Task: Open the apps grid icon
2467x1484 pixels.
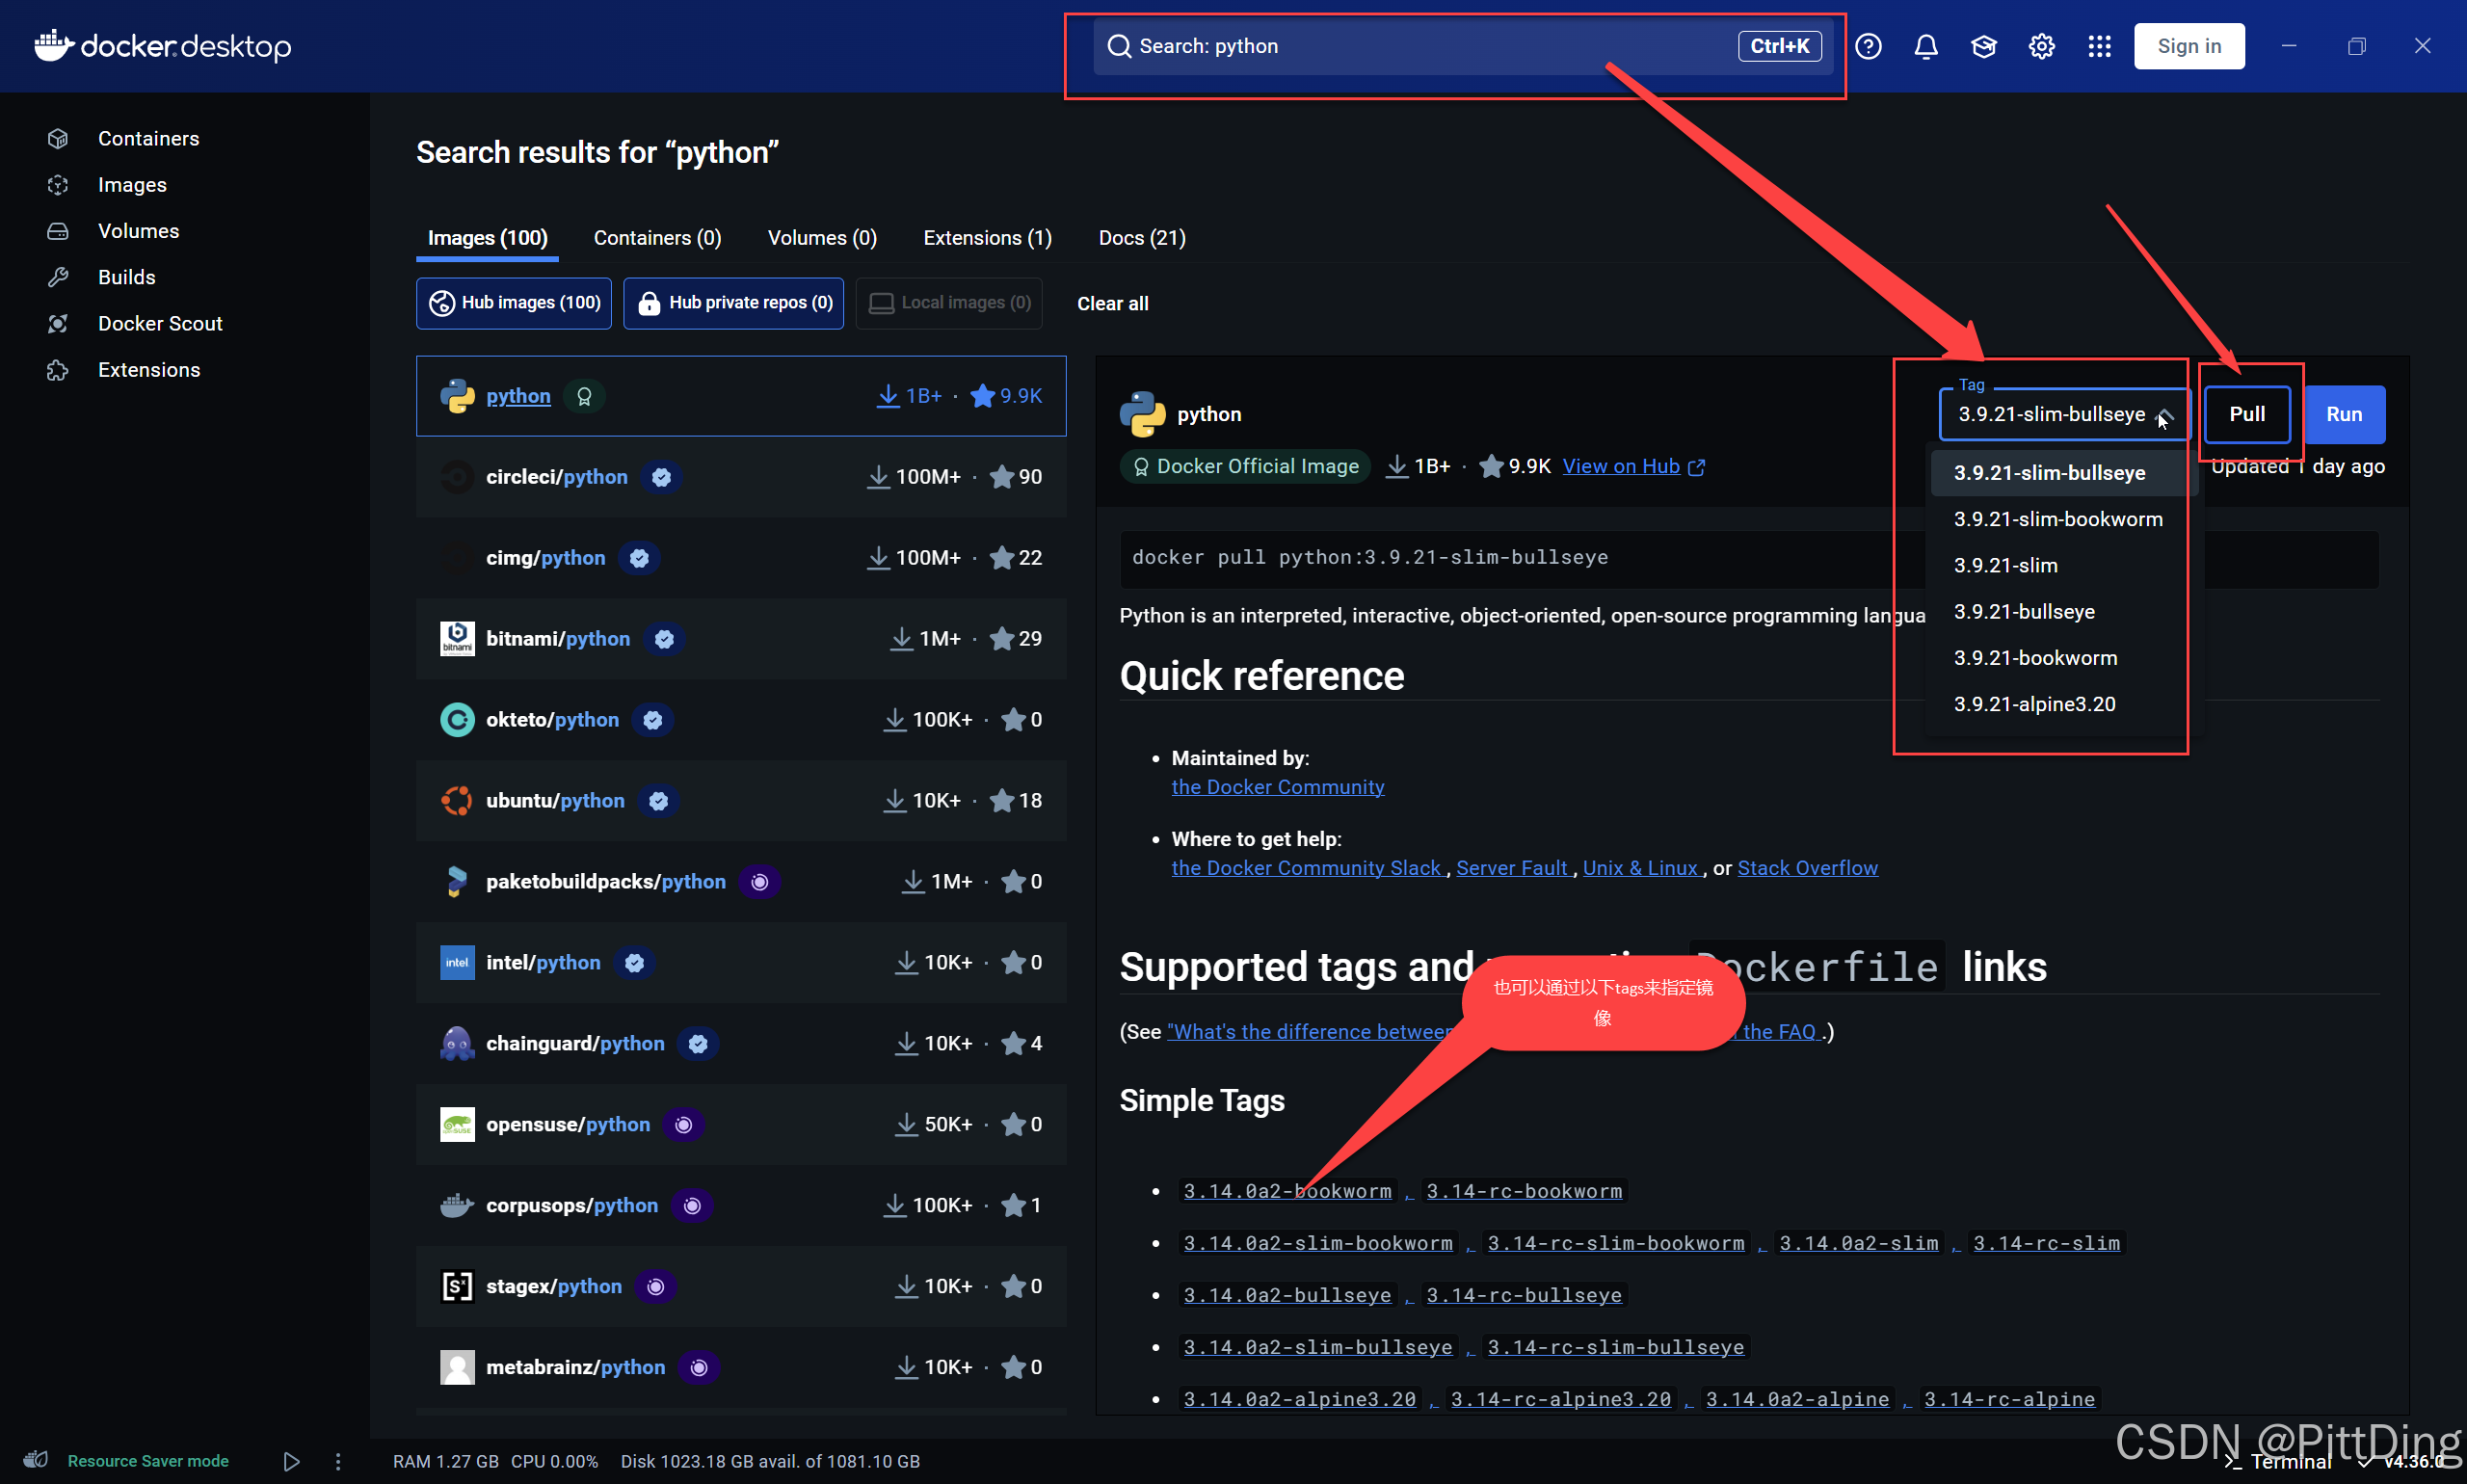Action: click(2099, 46)
